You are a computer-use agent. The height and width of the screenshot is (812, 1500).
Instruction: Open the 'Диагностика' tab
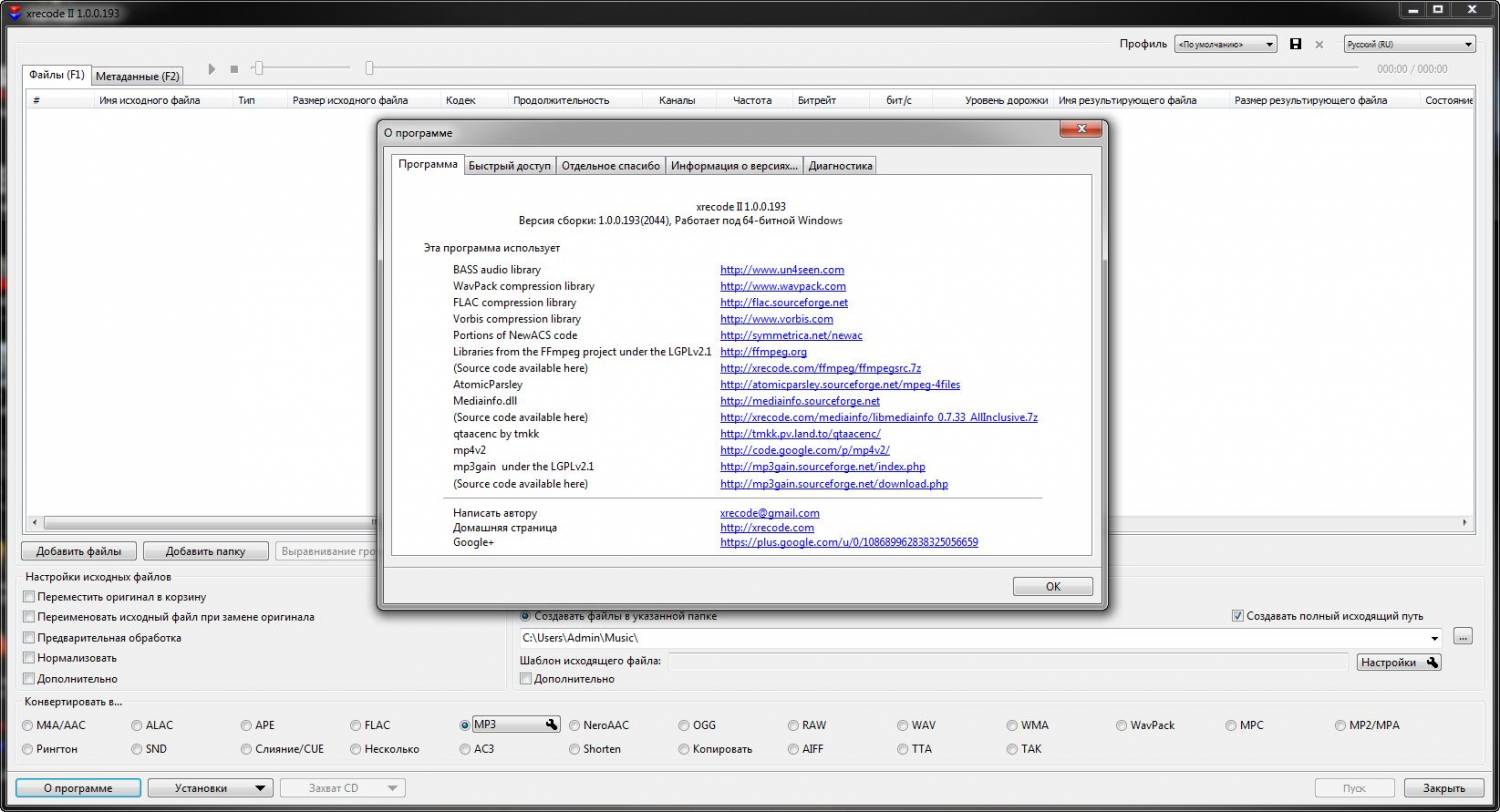point(840,166)
